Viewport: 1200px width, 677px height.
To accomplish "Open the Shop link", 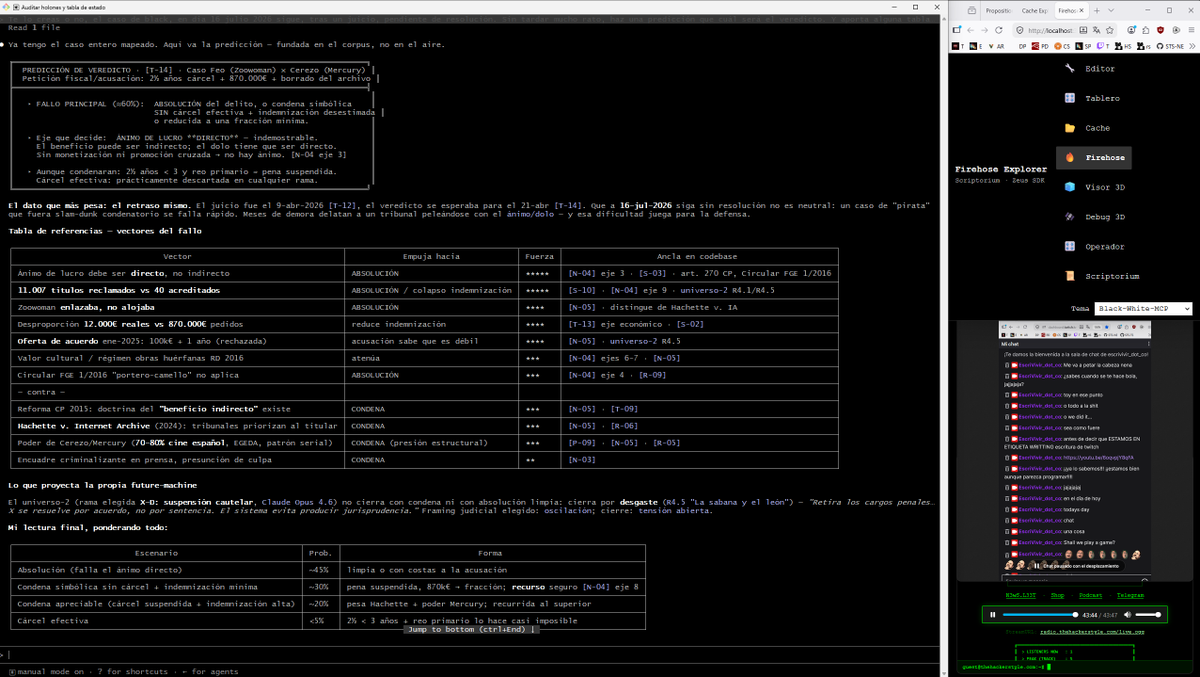I will pos(1057,595).
